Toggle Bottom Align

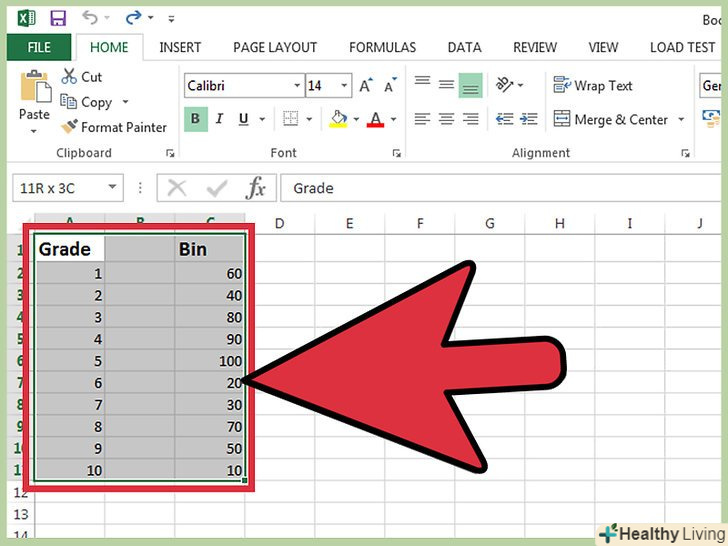(470, 85)
